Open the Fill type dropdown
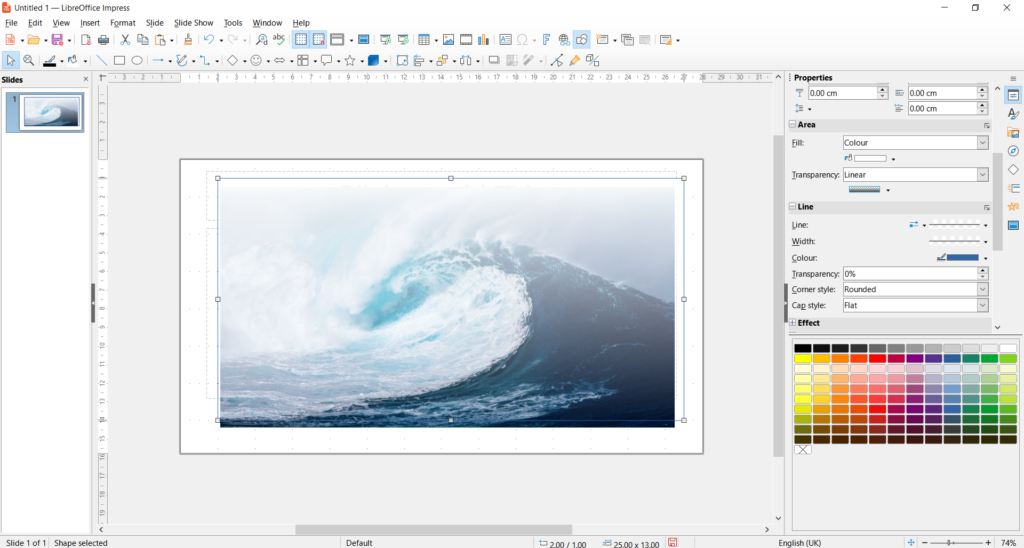 click(x=982, y=143)
